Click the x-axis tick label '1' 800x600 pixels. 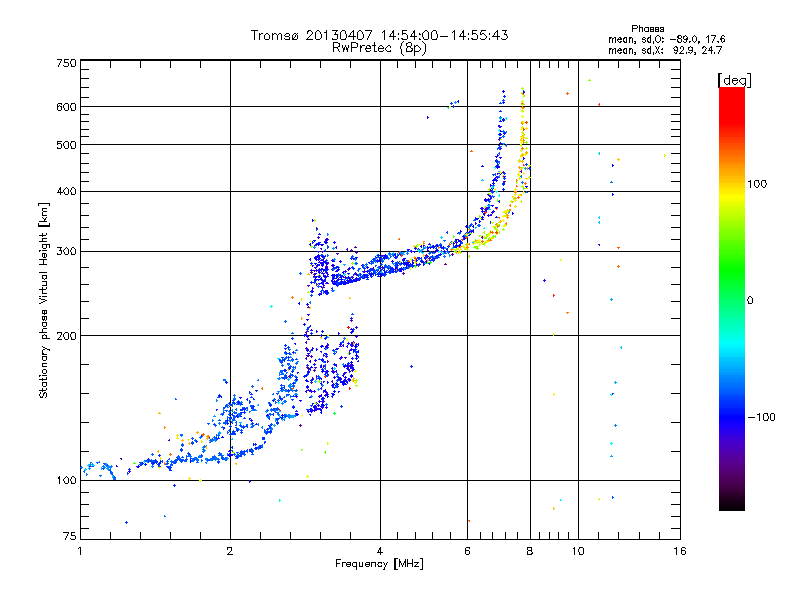tap(80, 551)
